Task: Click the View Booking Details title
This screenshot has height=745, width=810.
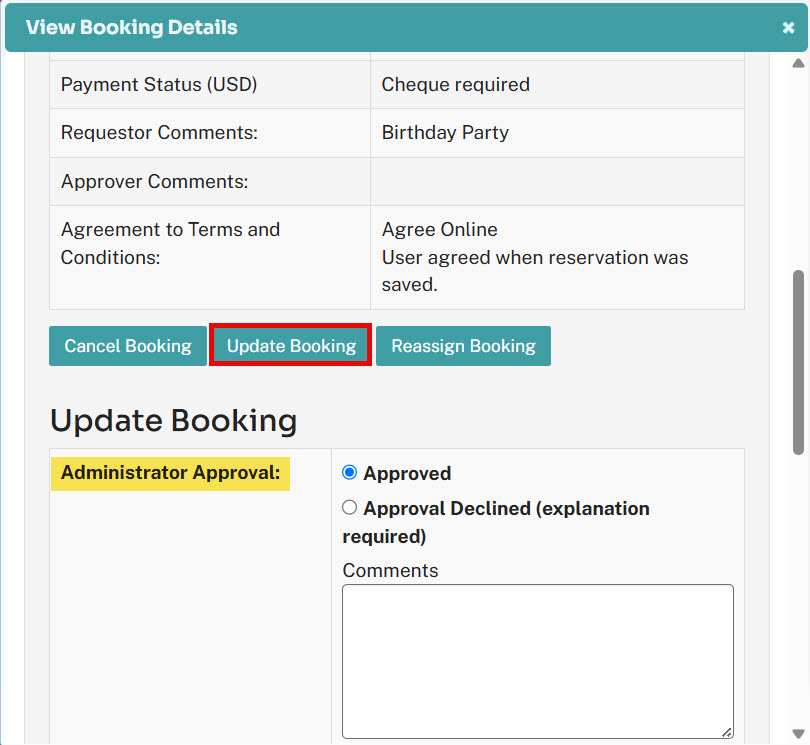Action: tap(132, 27)
